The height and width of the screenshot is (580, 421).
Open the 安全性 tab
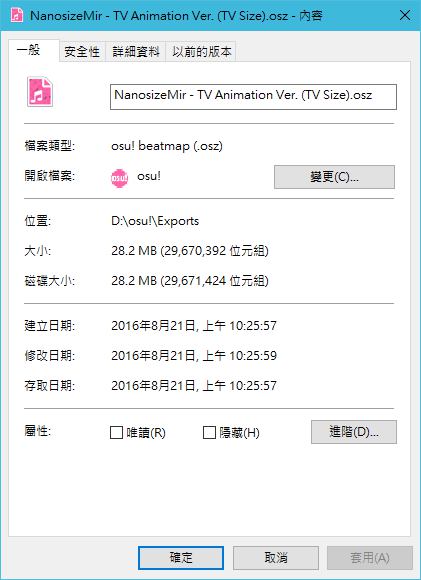pos(82,51)
